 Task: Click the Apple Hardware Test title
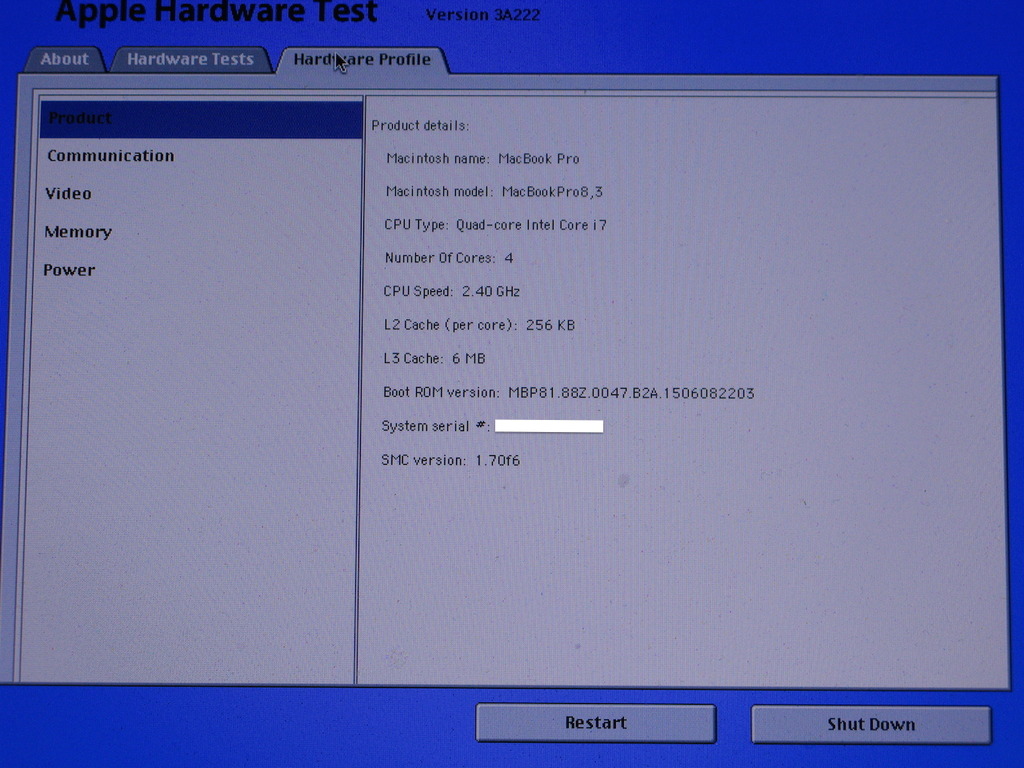click(x=217, y=12)
